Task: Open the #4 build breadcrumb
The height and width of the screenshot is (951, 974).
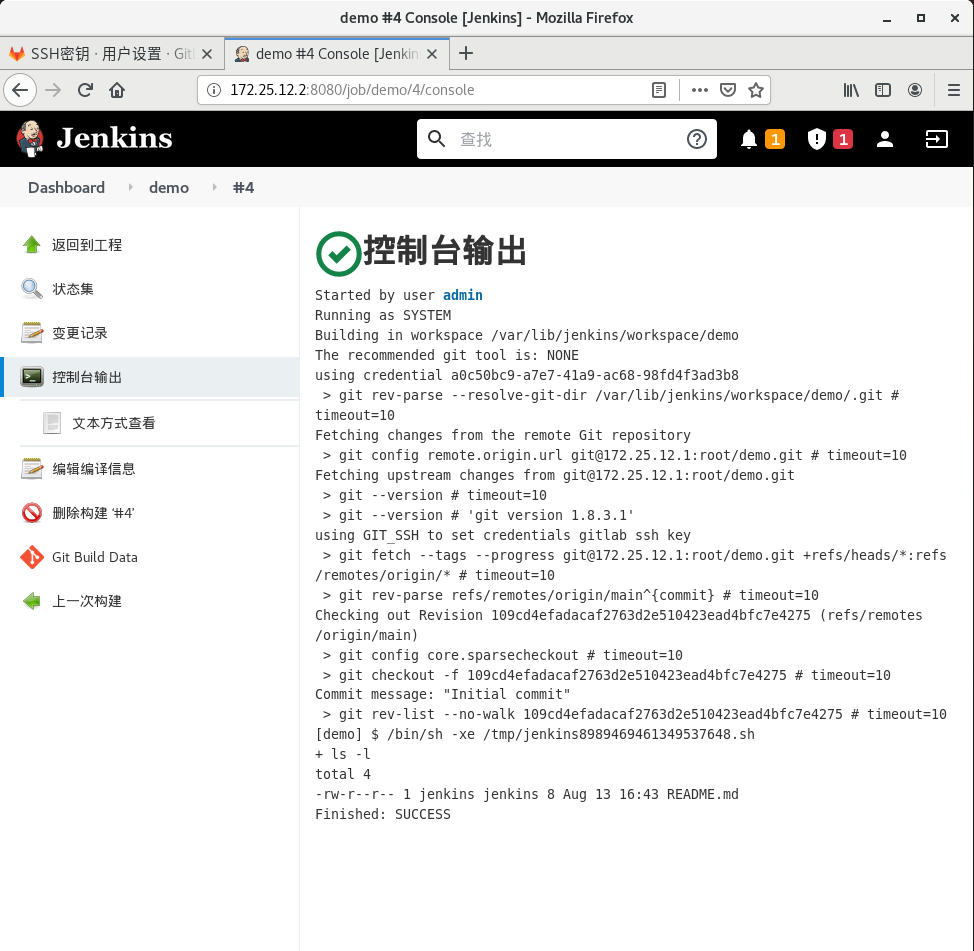Action: pyautogui.click(x=244, y=188)
